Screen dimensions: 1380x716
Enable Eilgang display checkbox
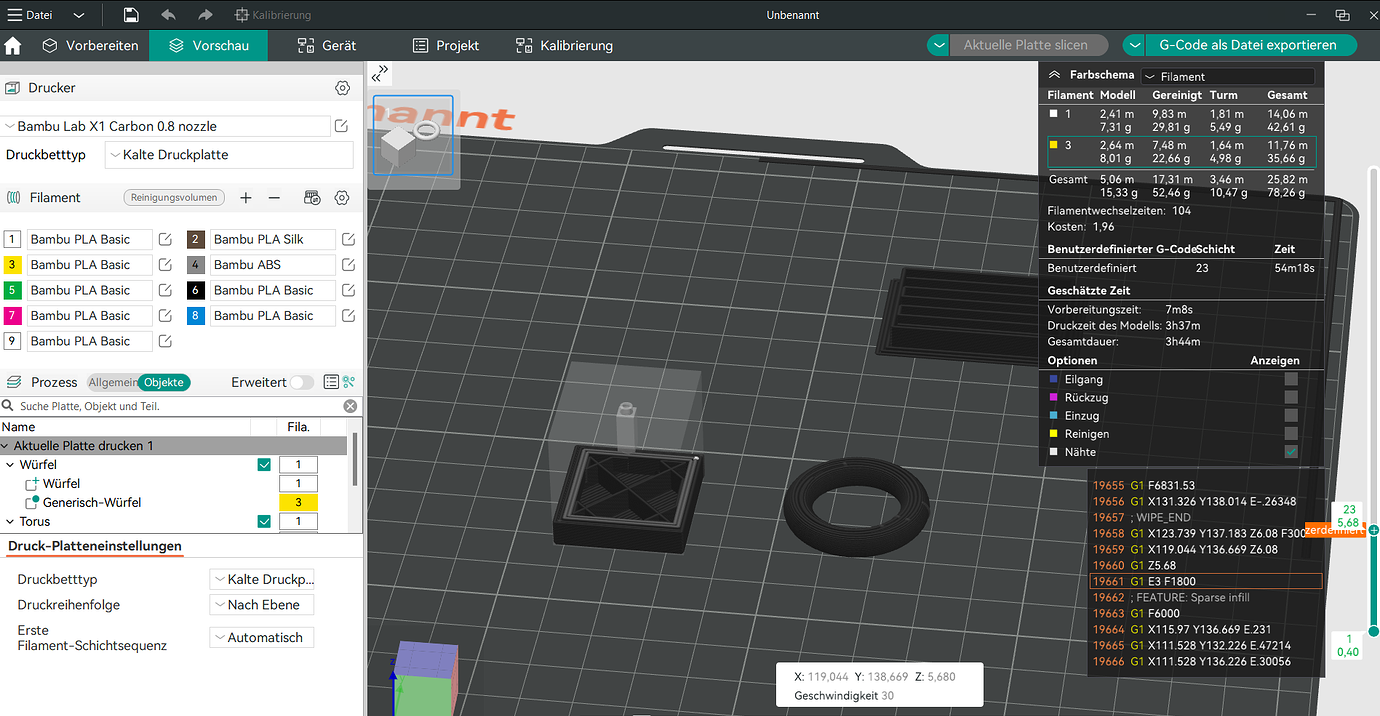click(x=1291, y=379)
